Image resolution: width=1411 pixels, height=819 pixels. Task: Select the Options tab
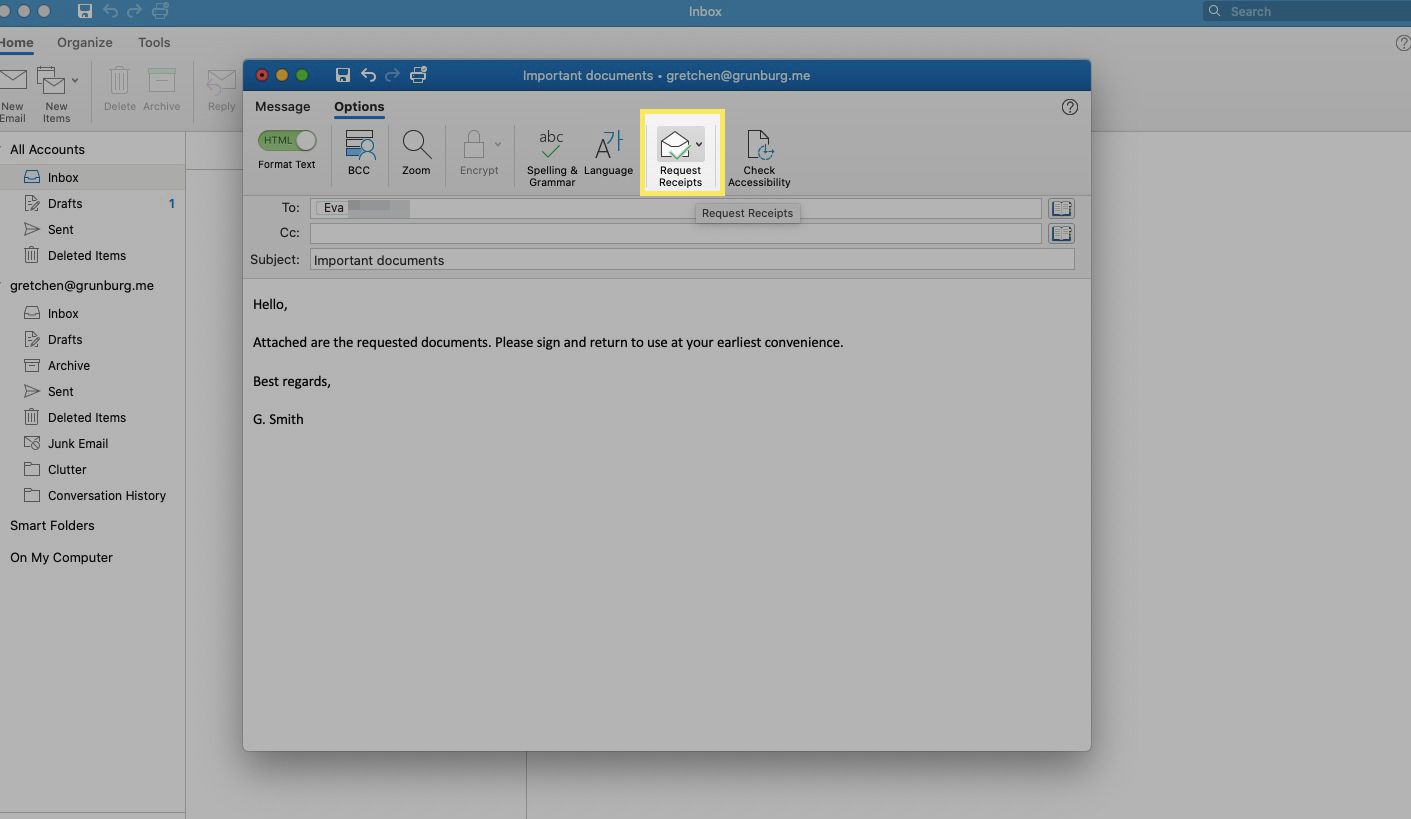[x=359, y=106]
